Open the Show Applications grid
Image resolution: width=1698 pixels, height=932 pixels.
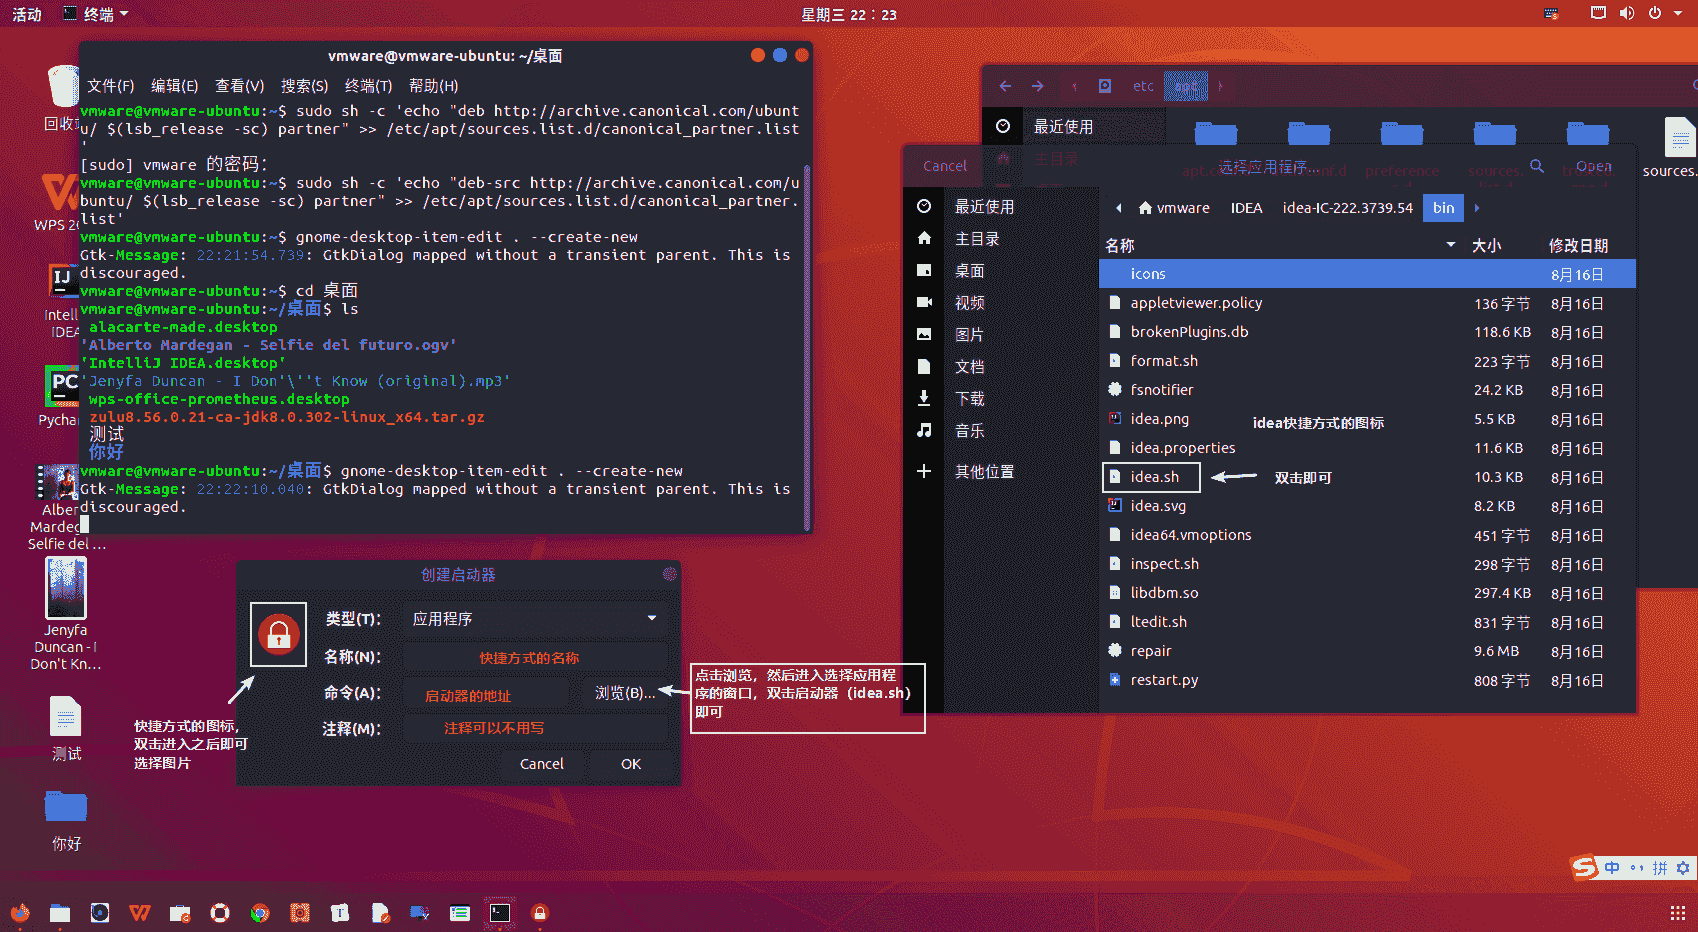click(1678, 912)
